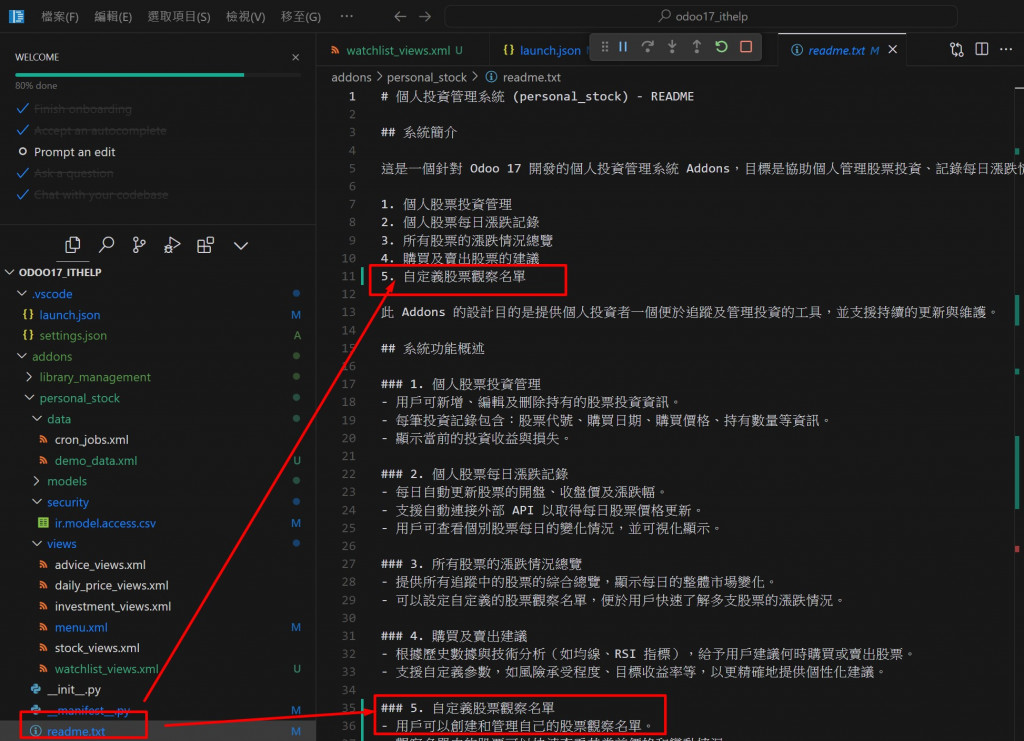Open the 檢視(V) menu

tap(246, 16)
